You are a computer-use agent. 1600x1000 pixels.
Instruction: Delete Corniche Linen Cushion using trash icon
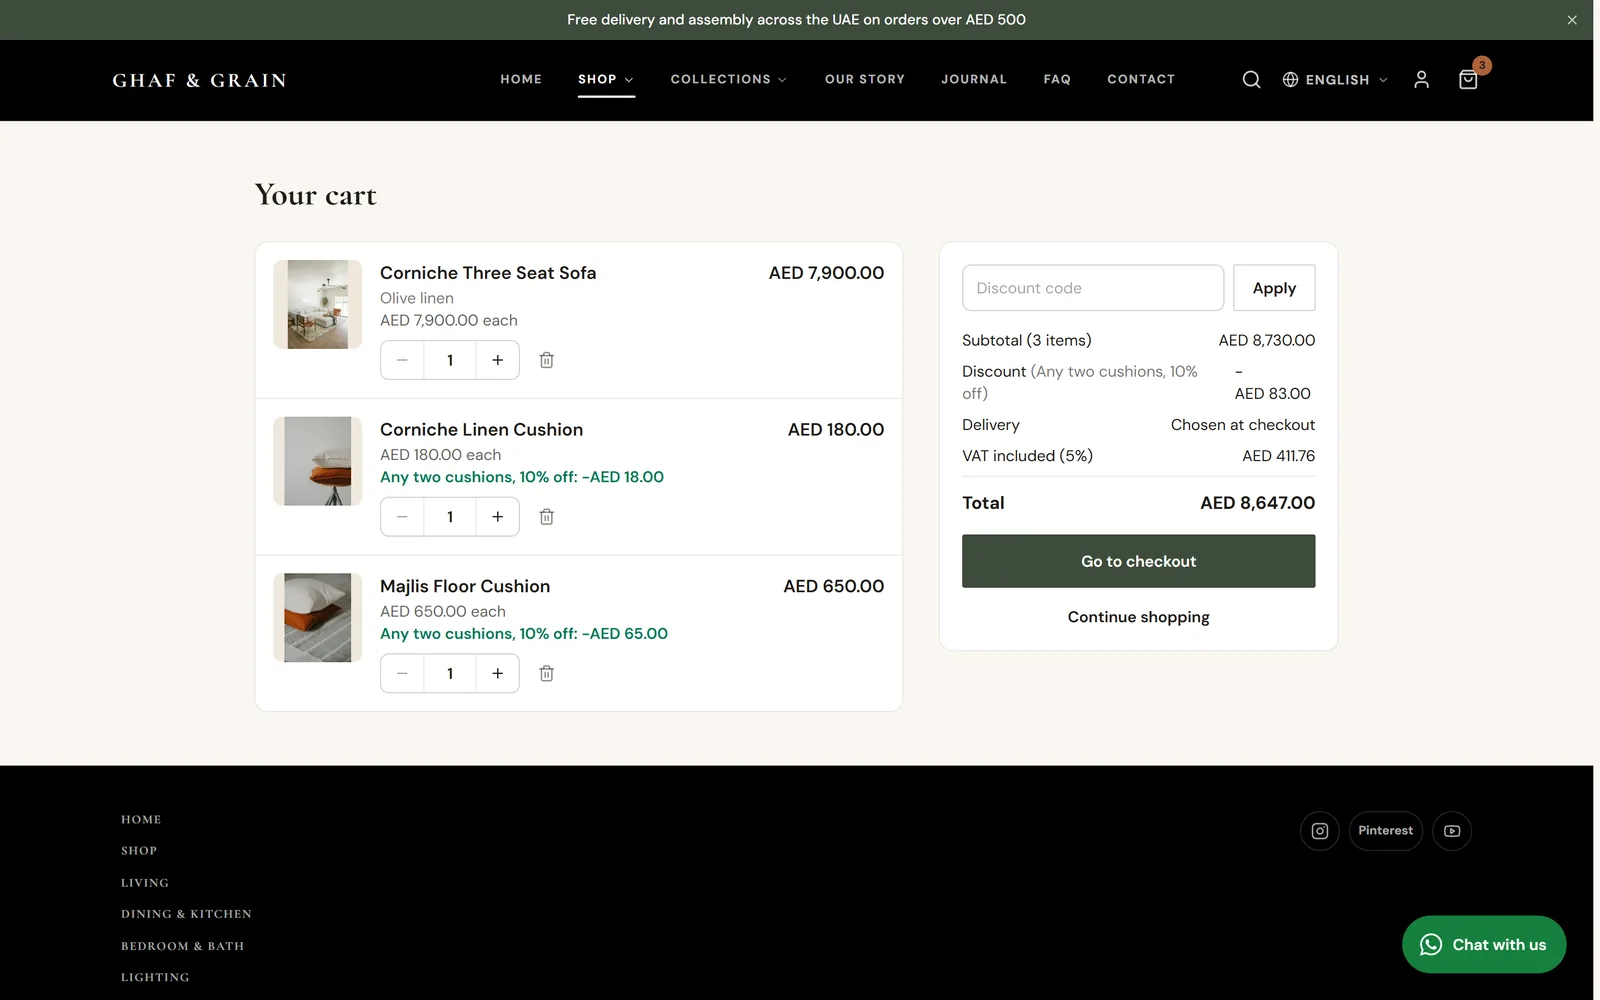[547, 517]
